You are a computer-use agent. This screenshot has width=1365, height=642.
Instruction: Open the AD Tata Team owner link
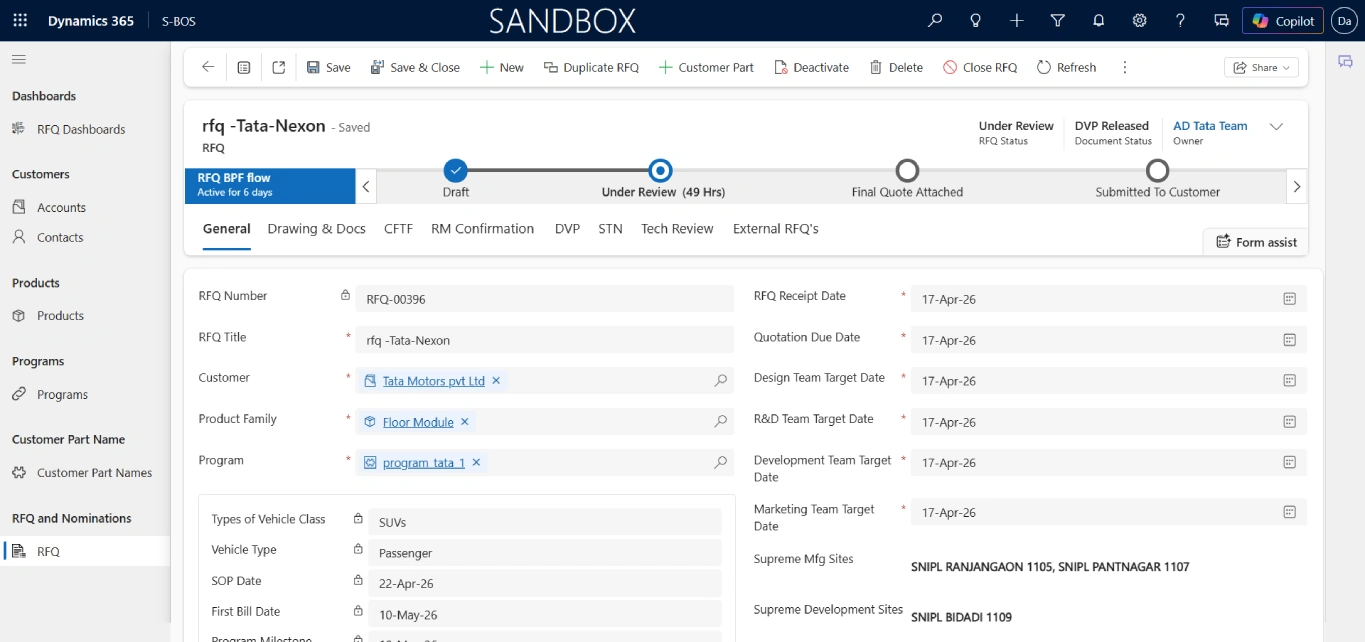coord(1210,126)
